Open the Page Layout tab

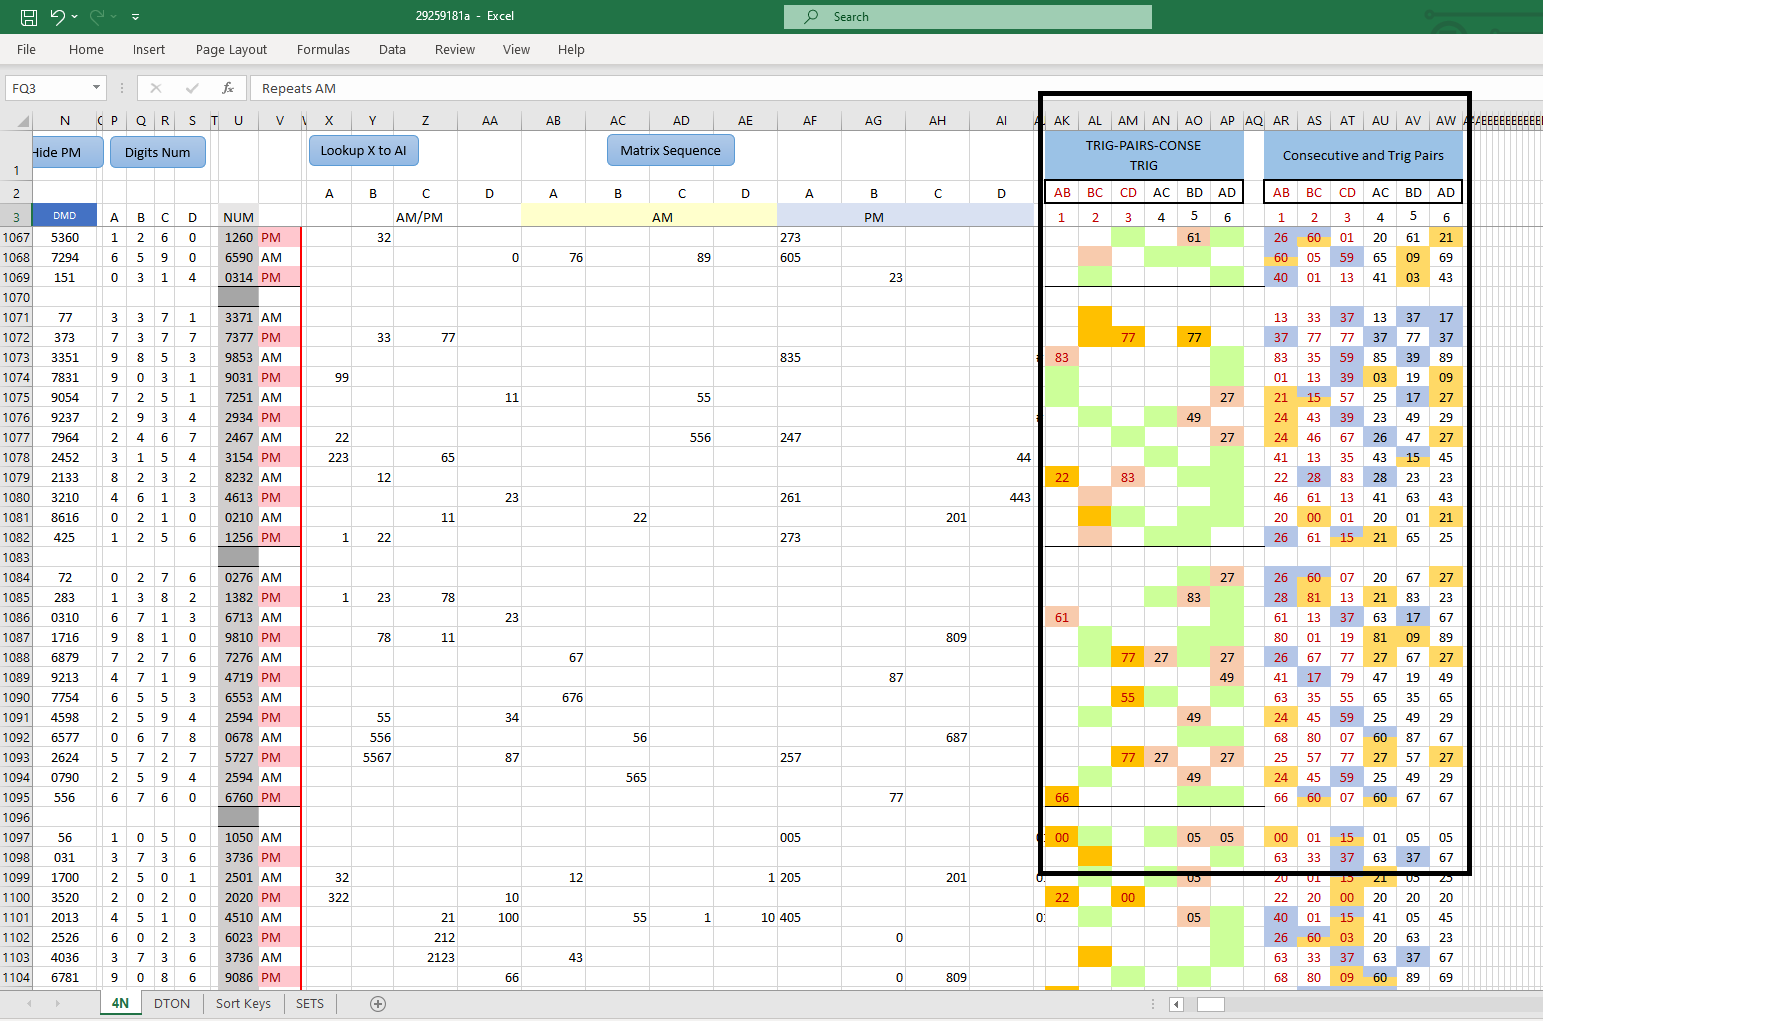(x=231, y=50)
